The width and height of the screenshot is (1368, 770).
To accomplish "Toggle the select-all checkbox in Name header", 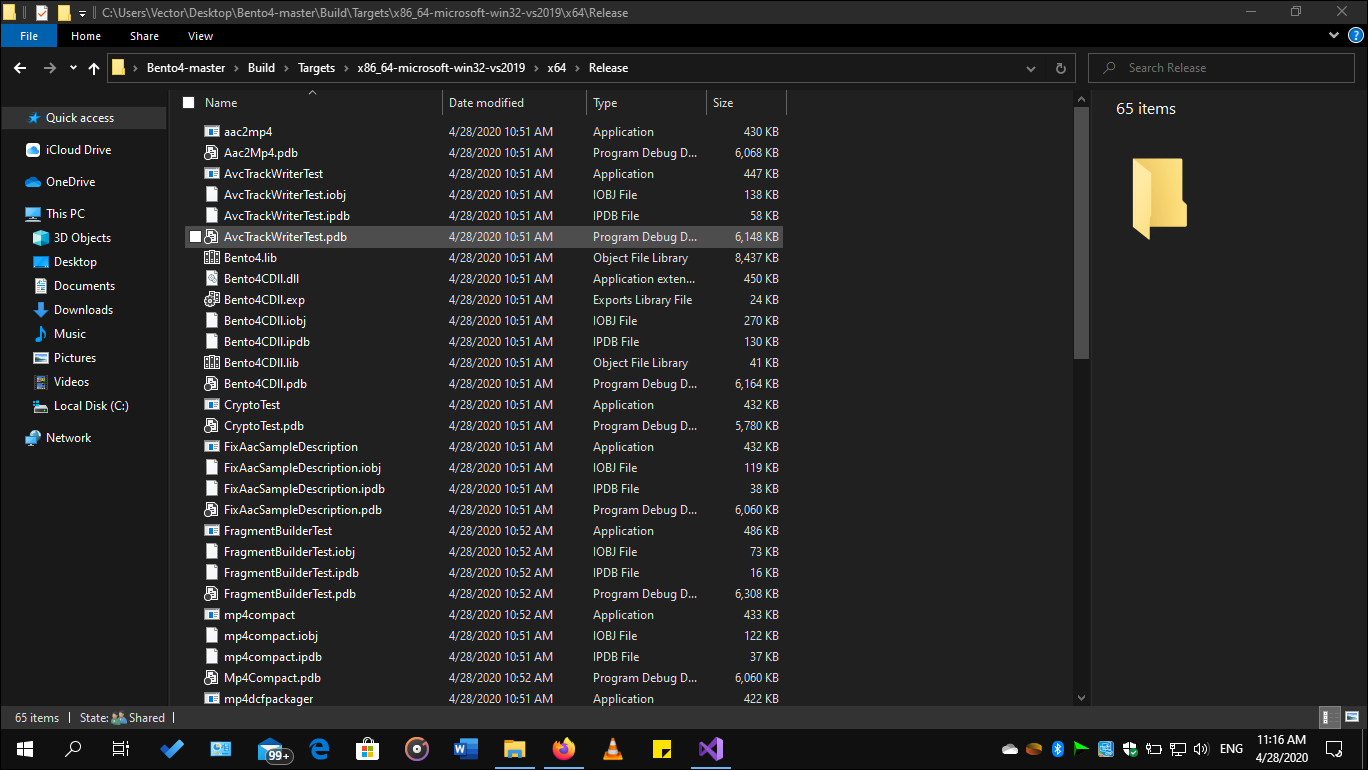I will pyautogui.click(x=188, y=103).
